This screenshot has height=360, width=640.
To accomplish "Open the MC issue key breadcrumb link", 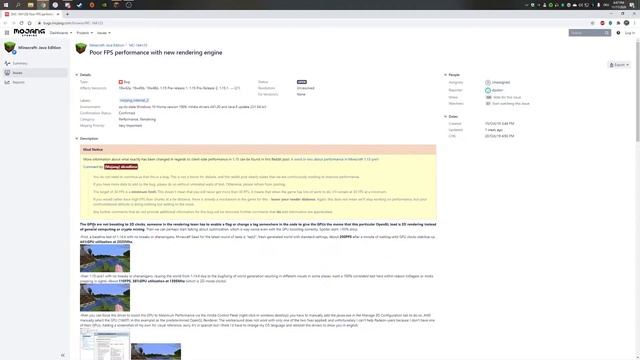I will pos(138,45).
